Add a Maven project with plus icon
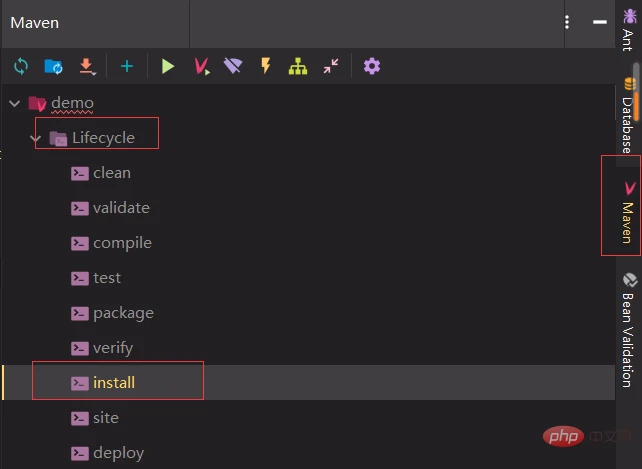 click(127, 66)
